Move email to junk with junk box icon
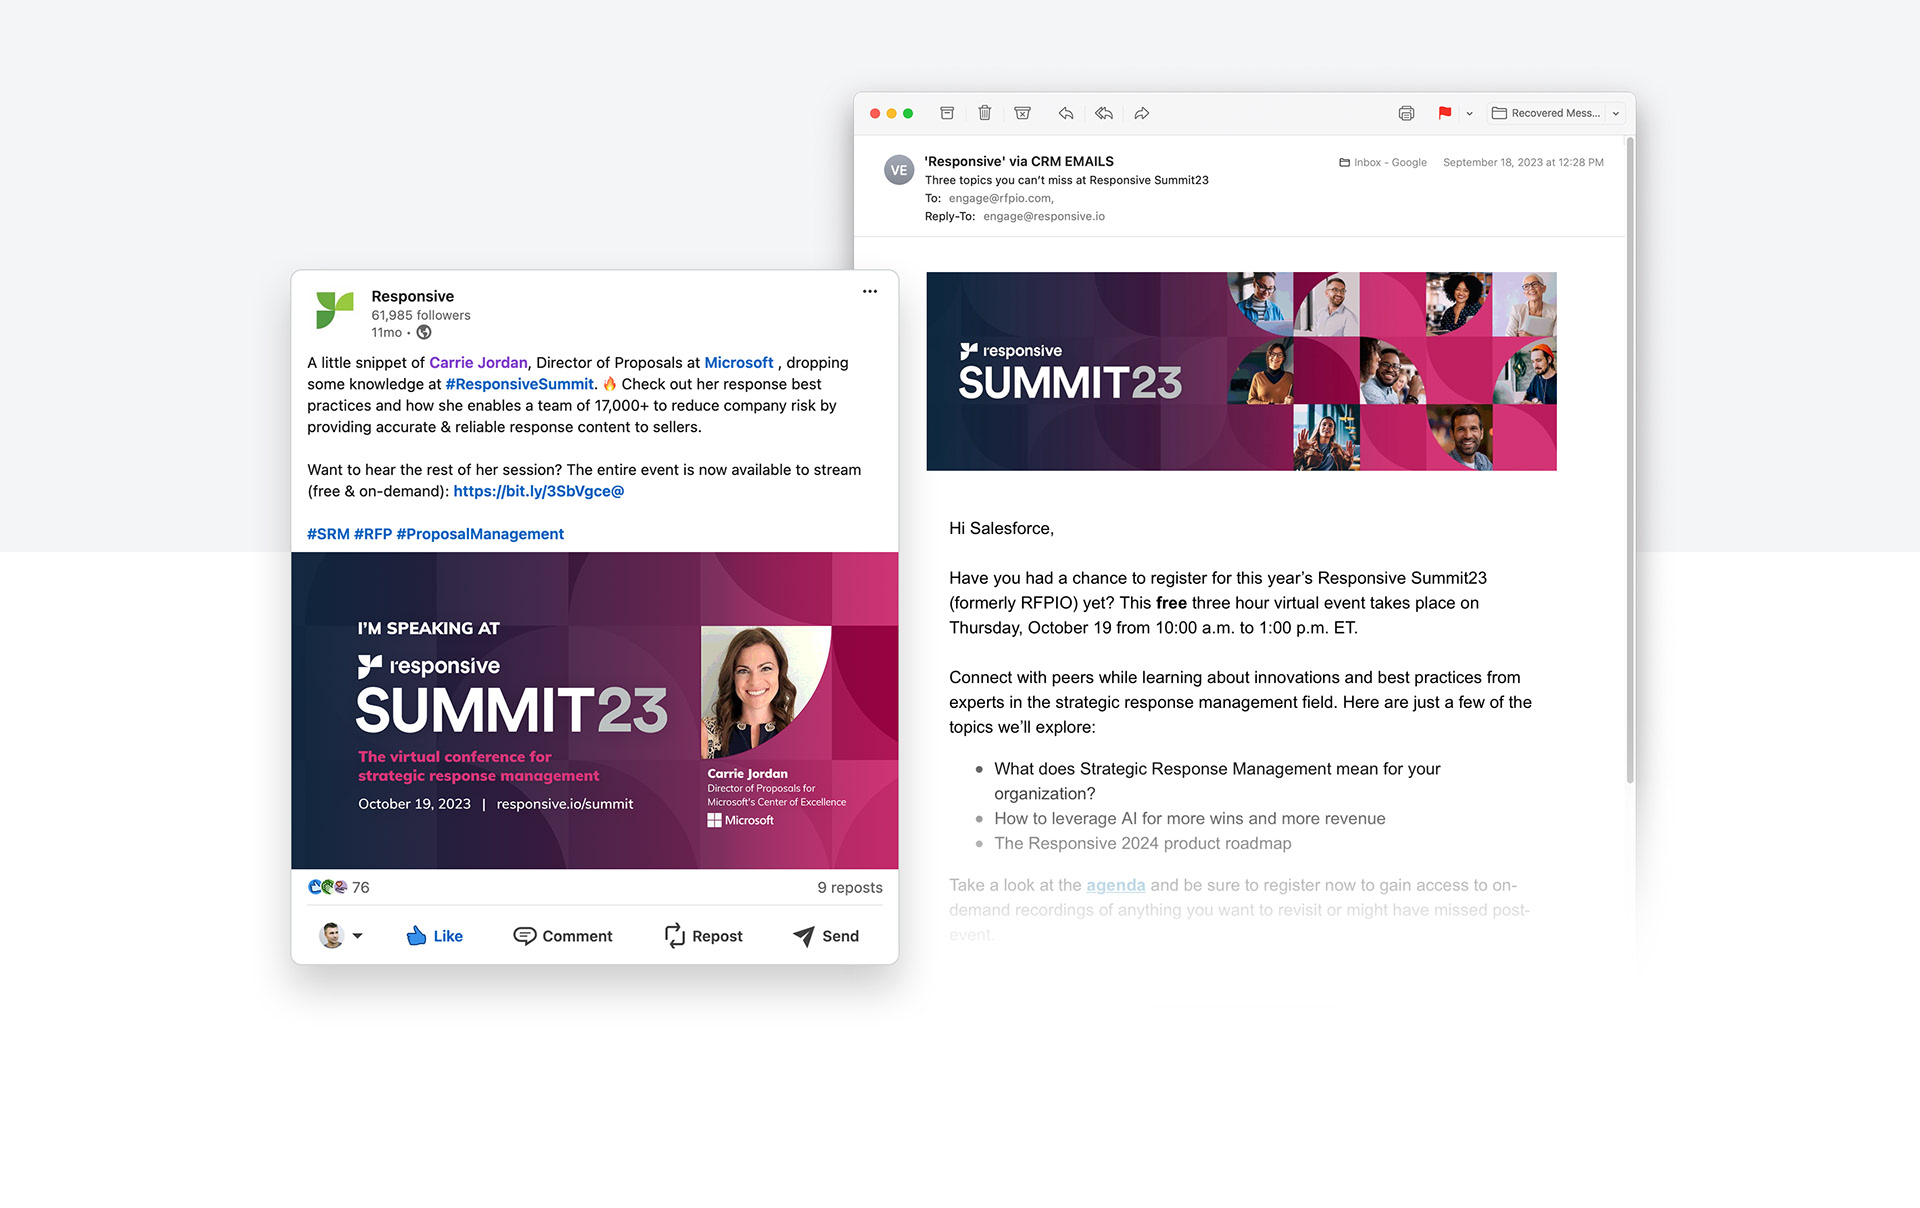The width and height of the screenshot is (1920, 1208). point(1022,113)
